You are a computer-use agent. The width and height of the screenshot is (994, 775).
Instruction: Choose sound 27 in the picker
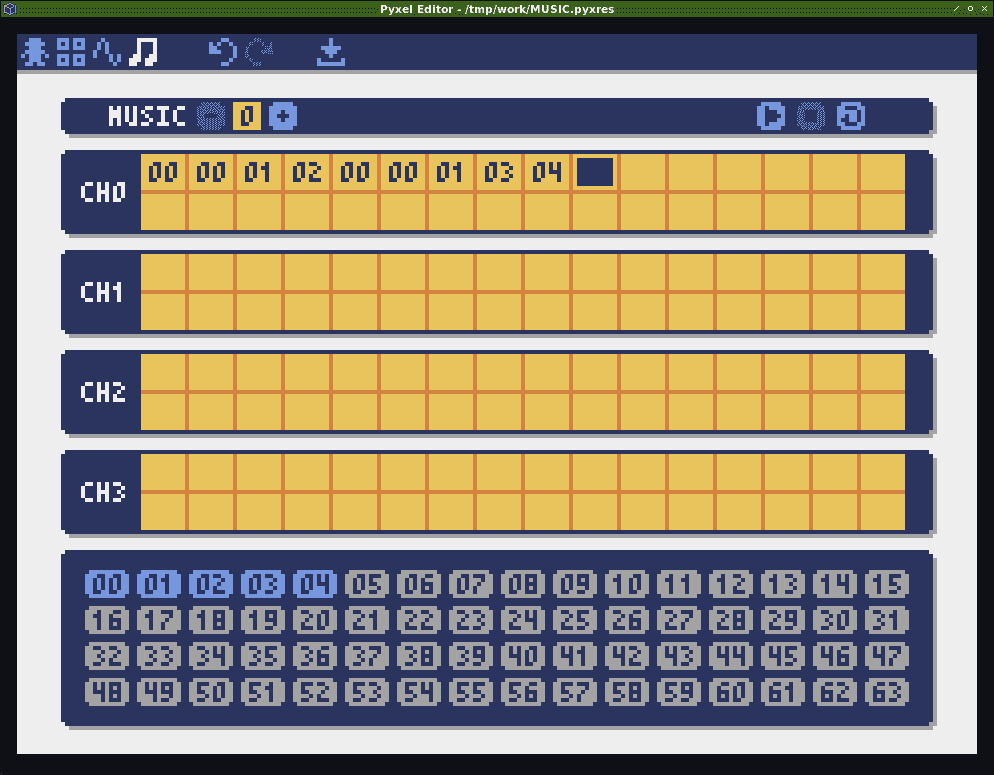point(679,620)
